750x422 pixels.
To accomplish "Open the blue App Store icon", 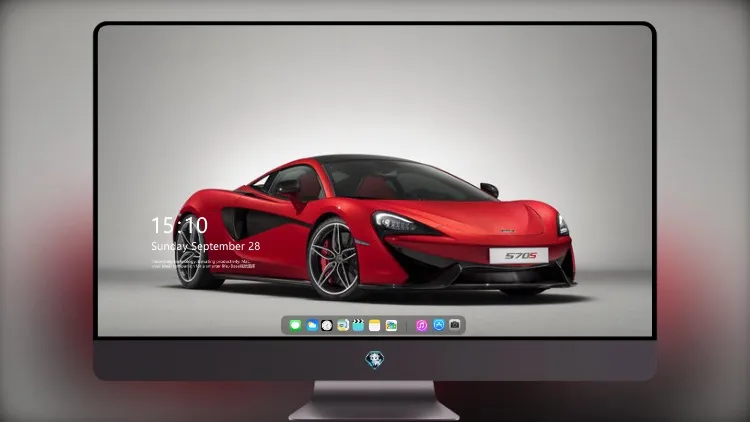I will pyautogui.click(x=439, y=325).
